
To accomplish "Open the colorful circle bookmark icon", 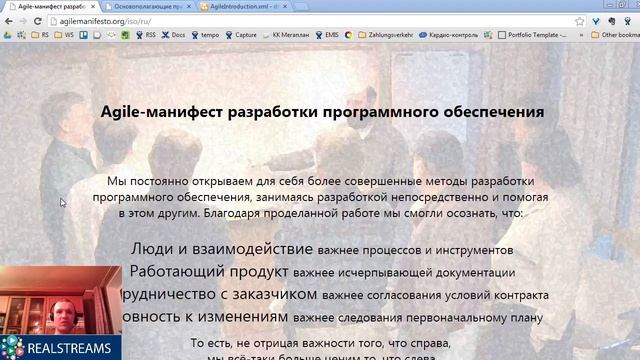I will tap(349, 36).
